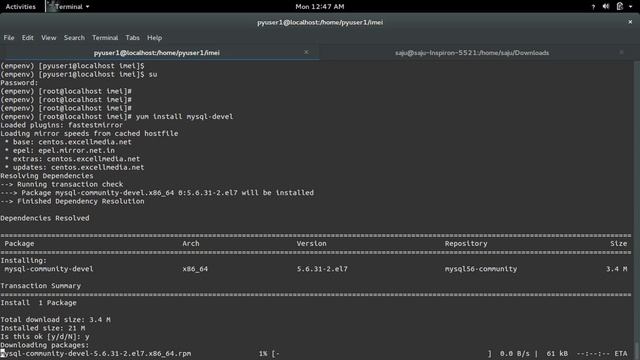This screenshot has height=360, width=640.
Task: Click the 'Finished Dependency Resolution' line
Action: pos(72,201)
